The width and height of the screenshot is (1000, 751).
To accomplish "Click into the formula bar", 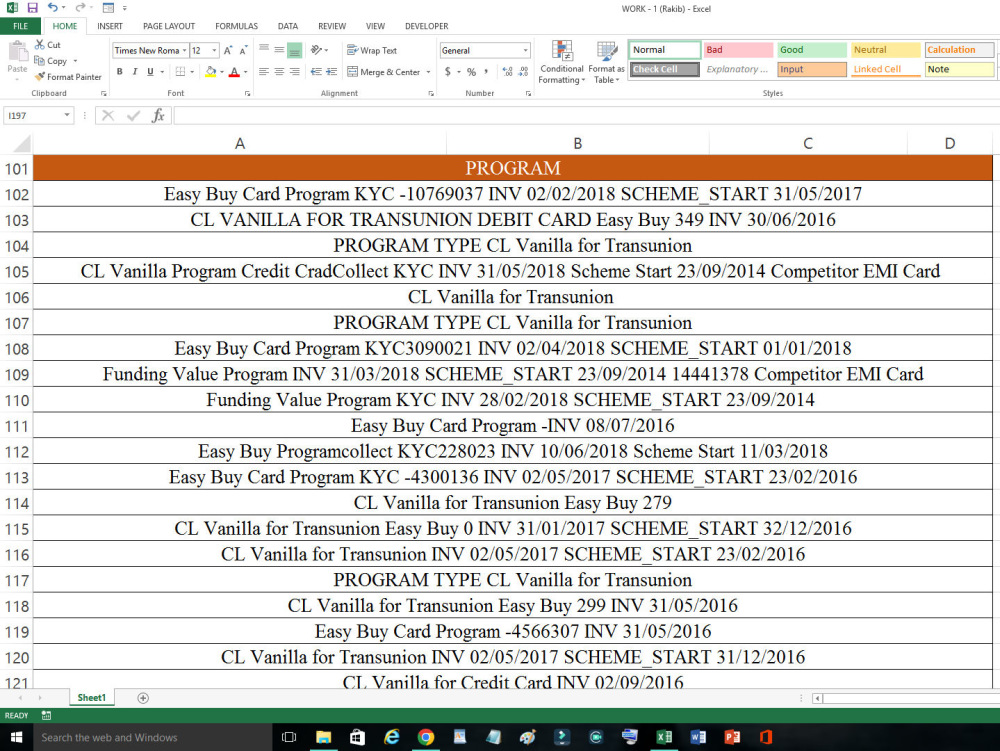I will [585, 115].
